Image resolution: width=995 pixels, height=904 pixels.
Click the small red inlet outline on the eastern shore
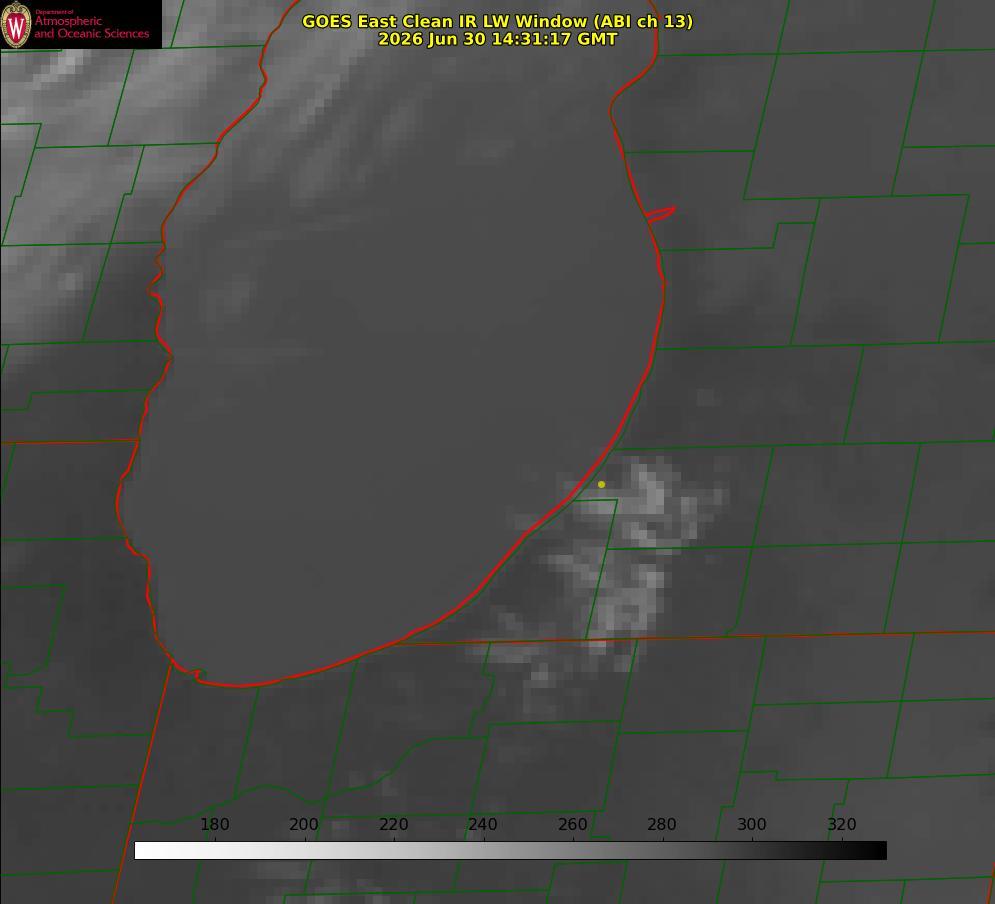(x=660, y=214)
